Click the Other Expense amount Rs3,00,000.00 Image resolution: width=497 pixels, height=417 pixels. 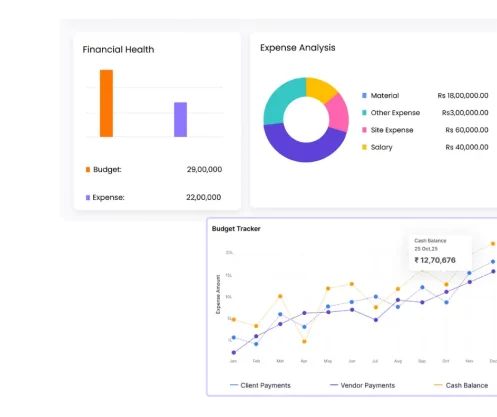point(465,113)
